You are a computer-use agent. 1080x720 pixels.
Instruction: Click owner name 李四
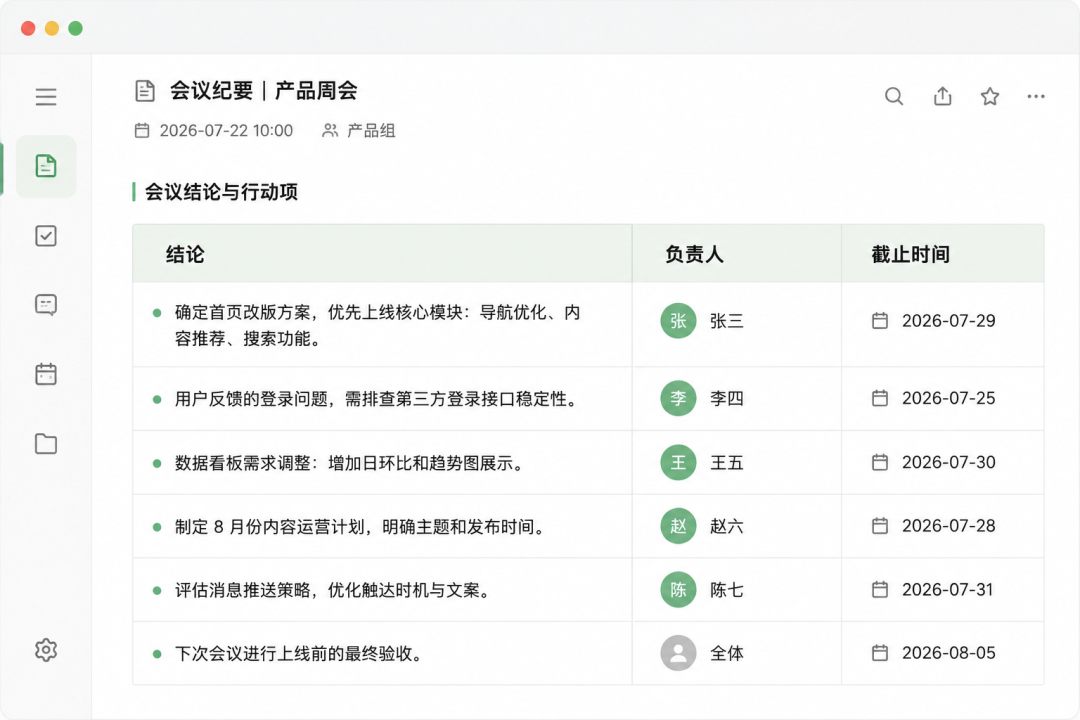tap(727, 399)
